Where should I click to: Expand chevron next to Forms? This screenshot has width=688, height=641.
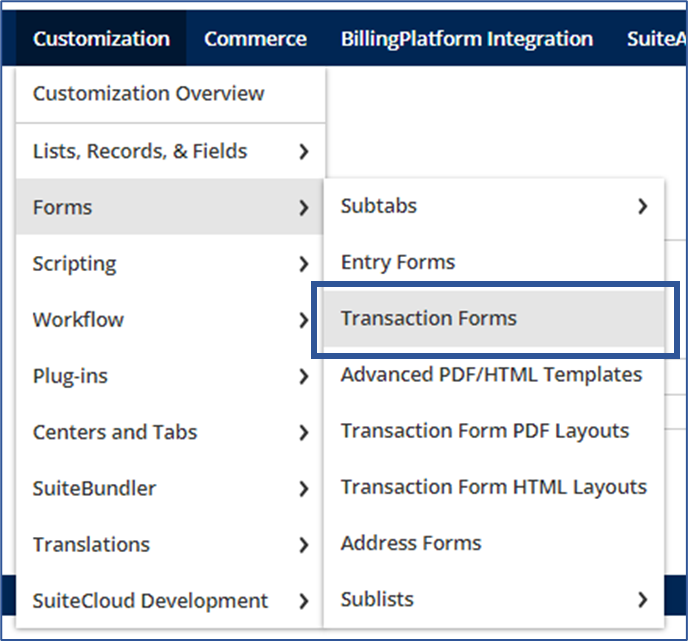click(304, 207)
